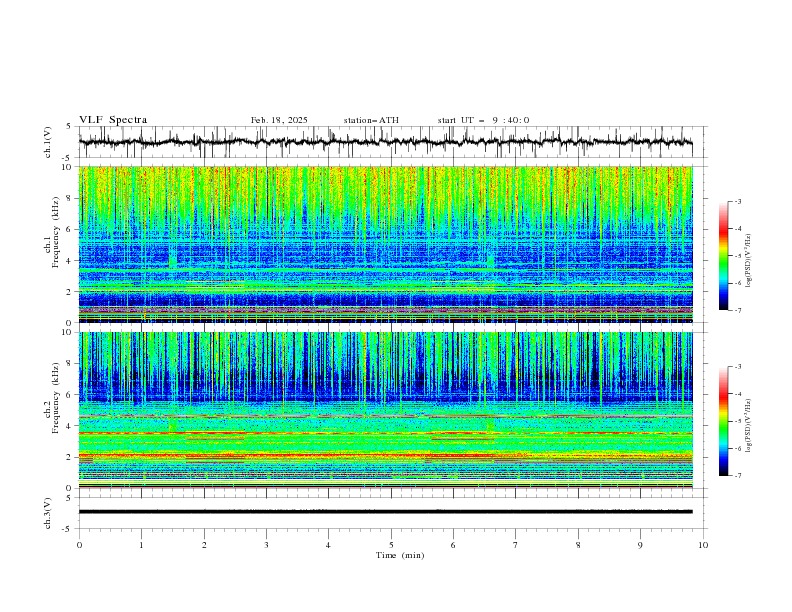
Task: Click inside the ch.2 spectrogram panel
Action: (385, 410)
